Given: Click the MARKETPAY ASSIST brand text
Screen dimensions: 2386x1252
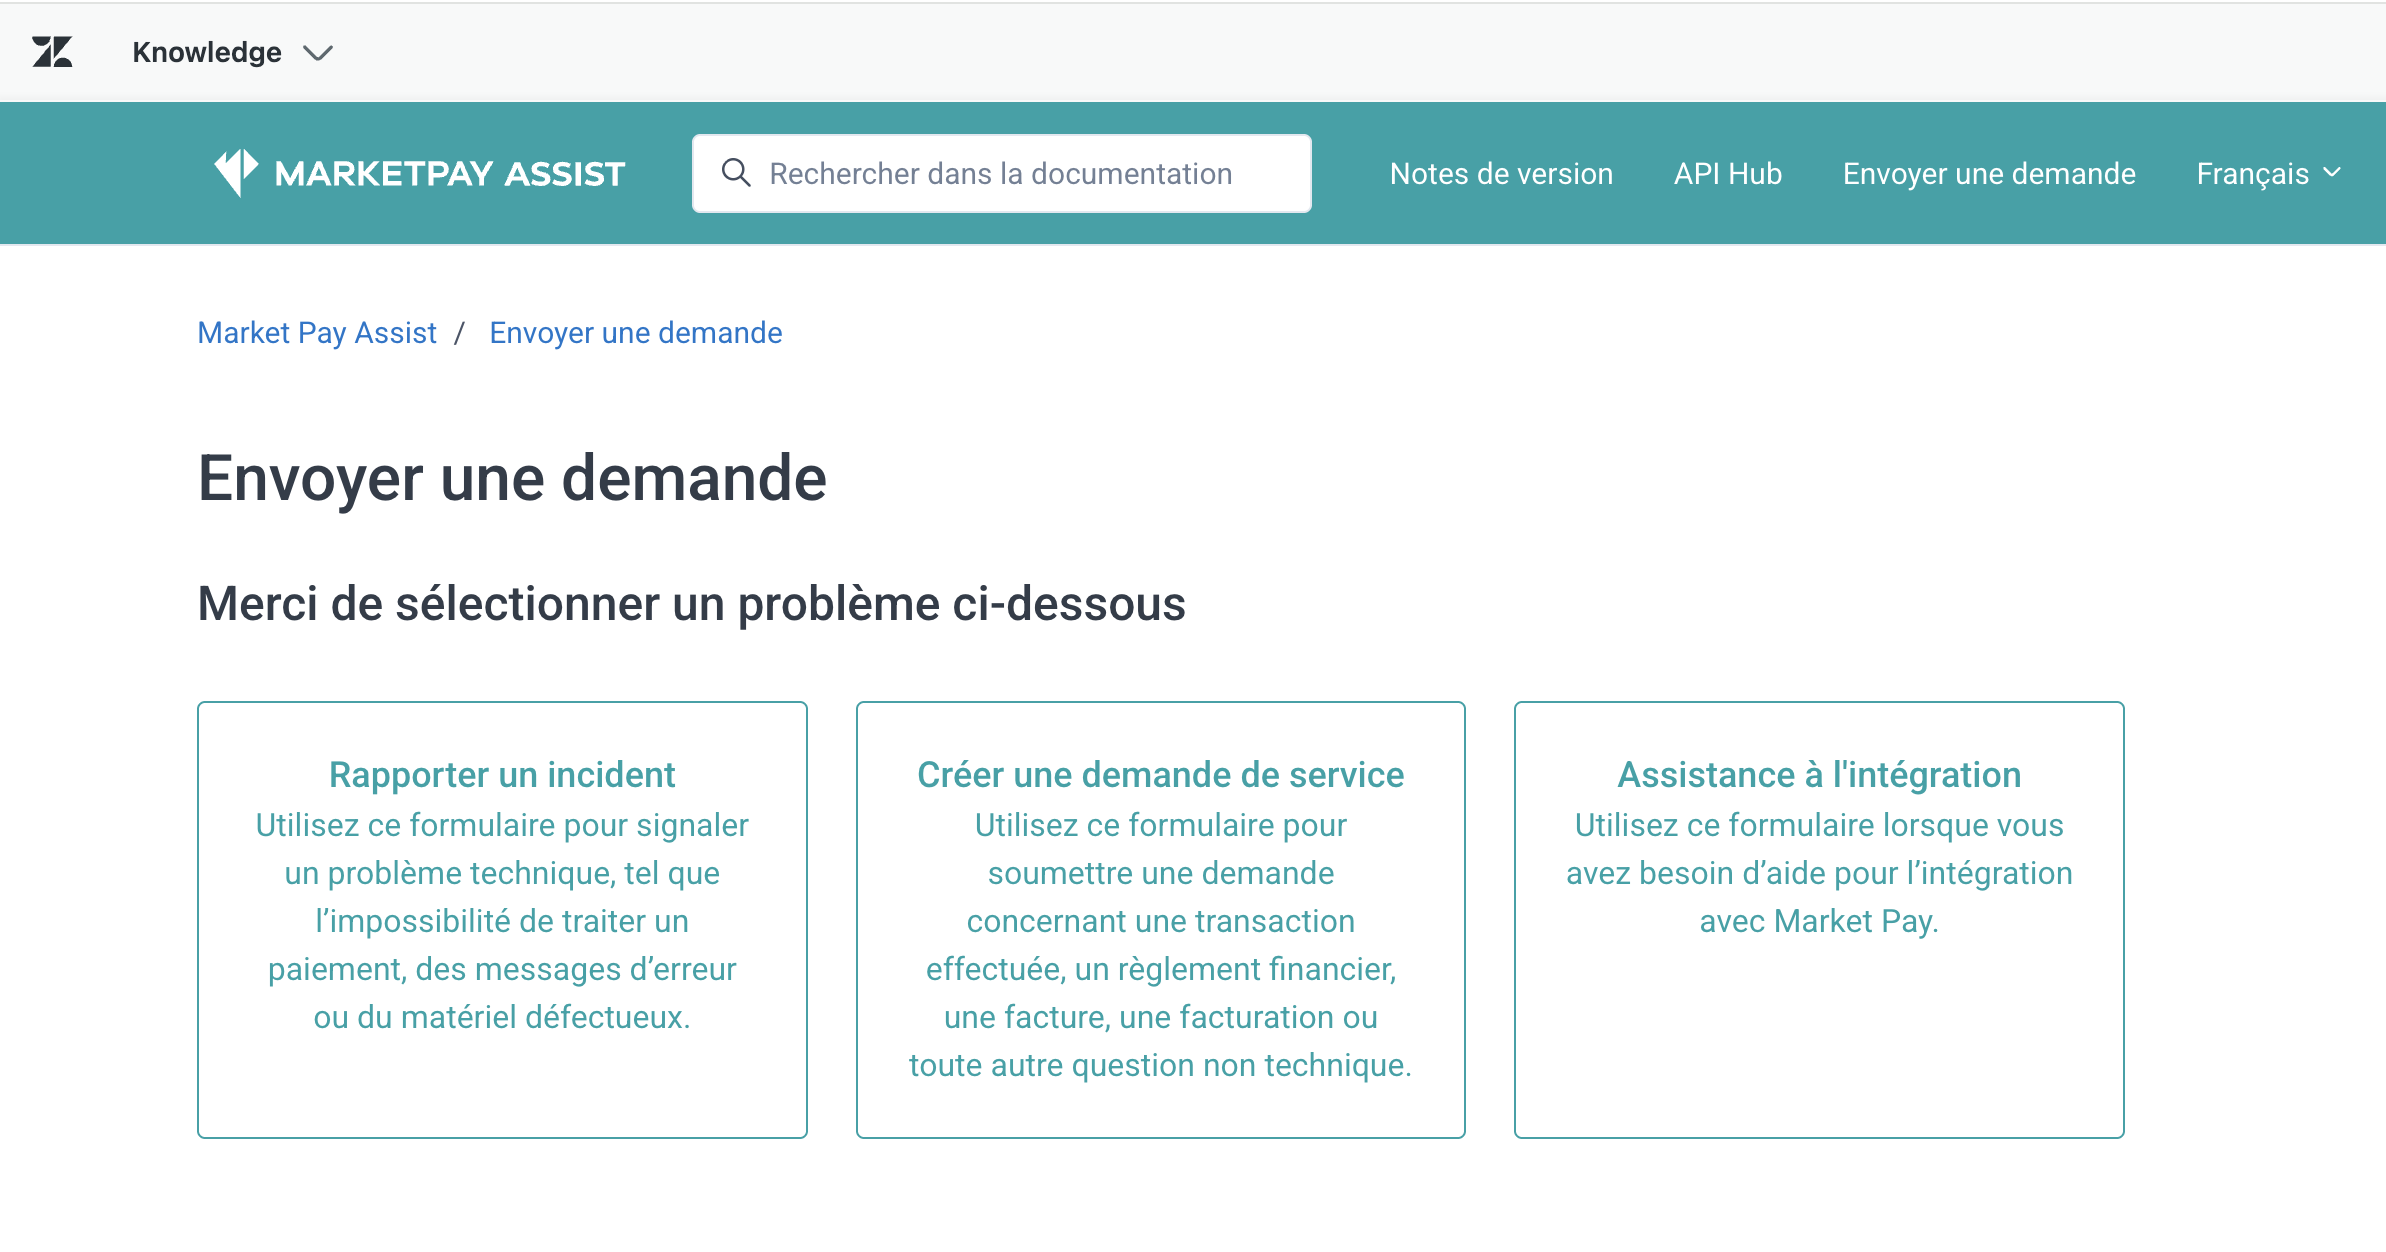Looking at the screenshot, I should [x=450, y=174].
